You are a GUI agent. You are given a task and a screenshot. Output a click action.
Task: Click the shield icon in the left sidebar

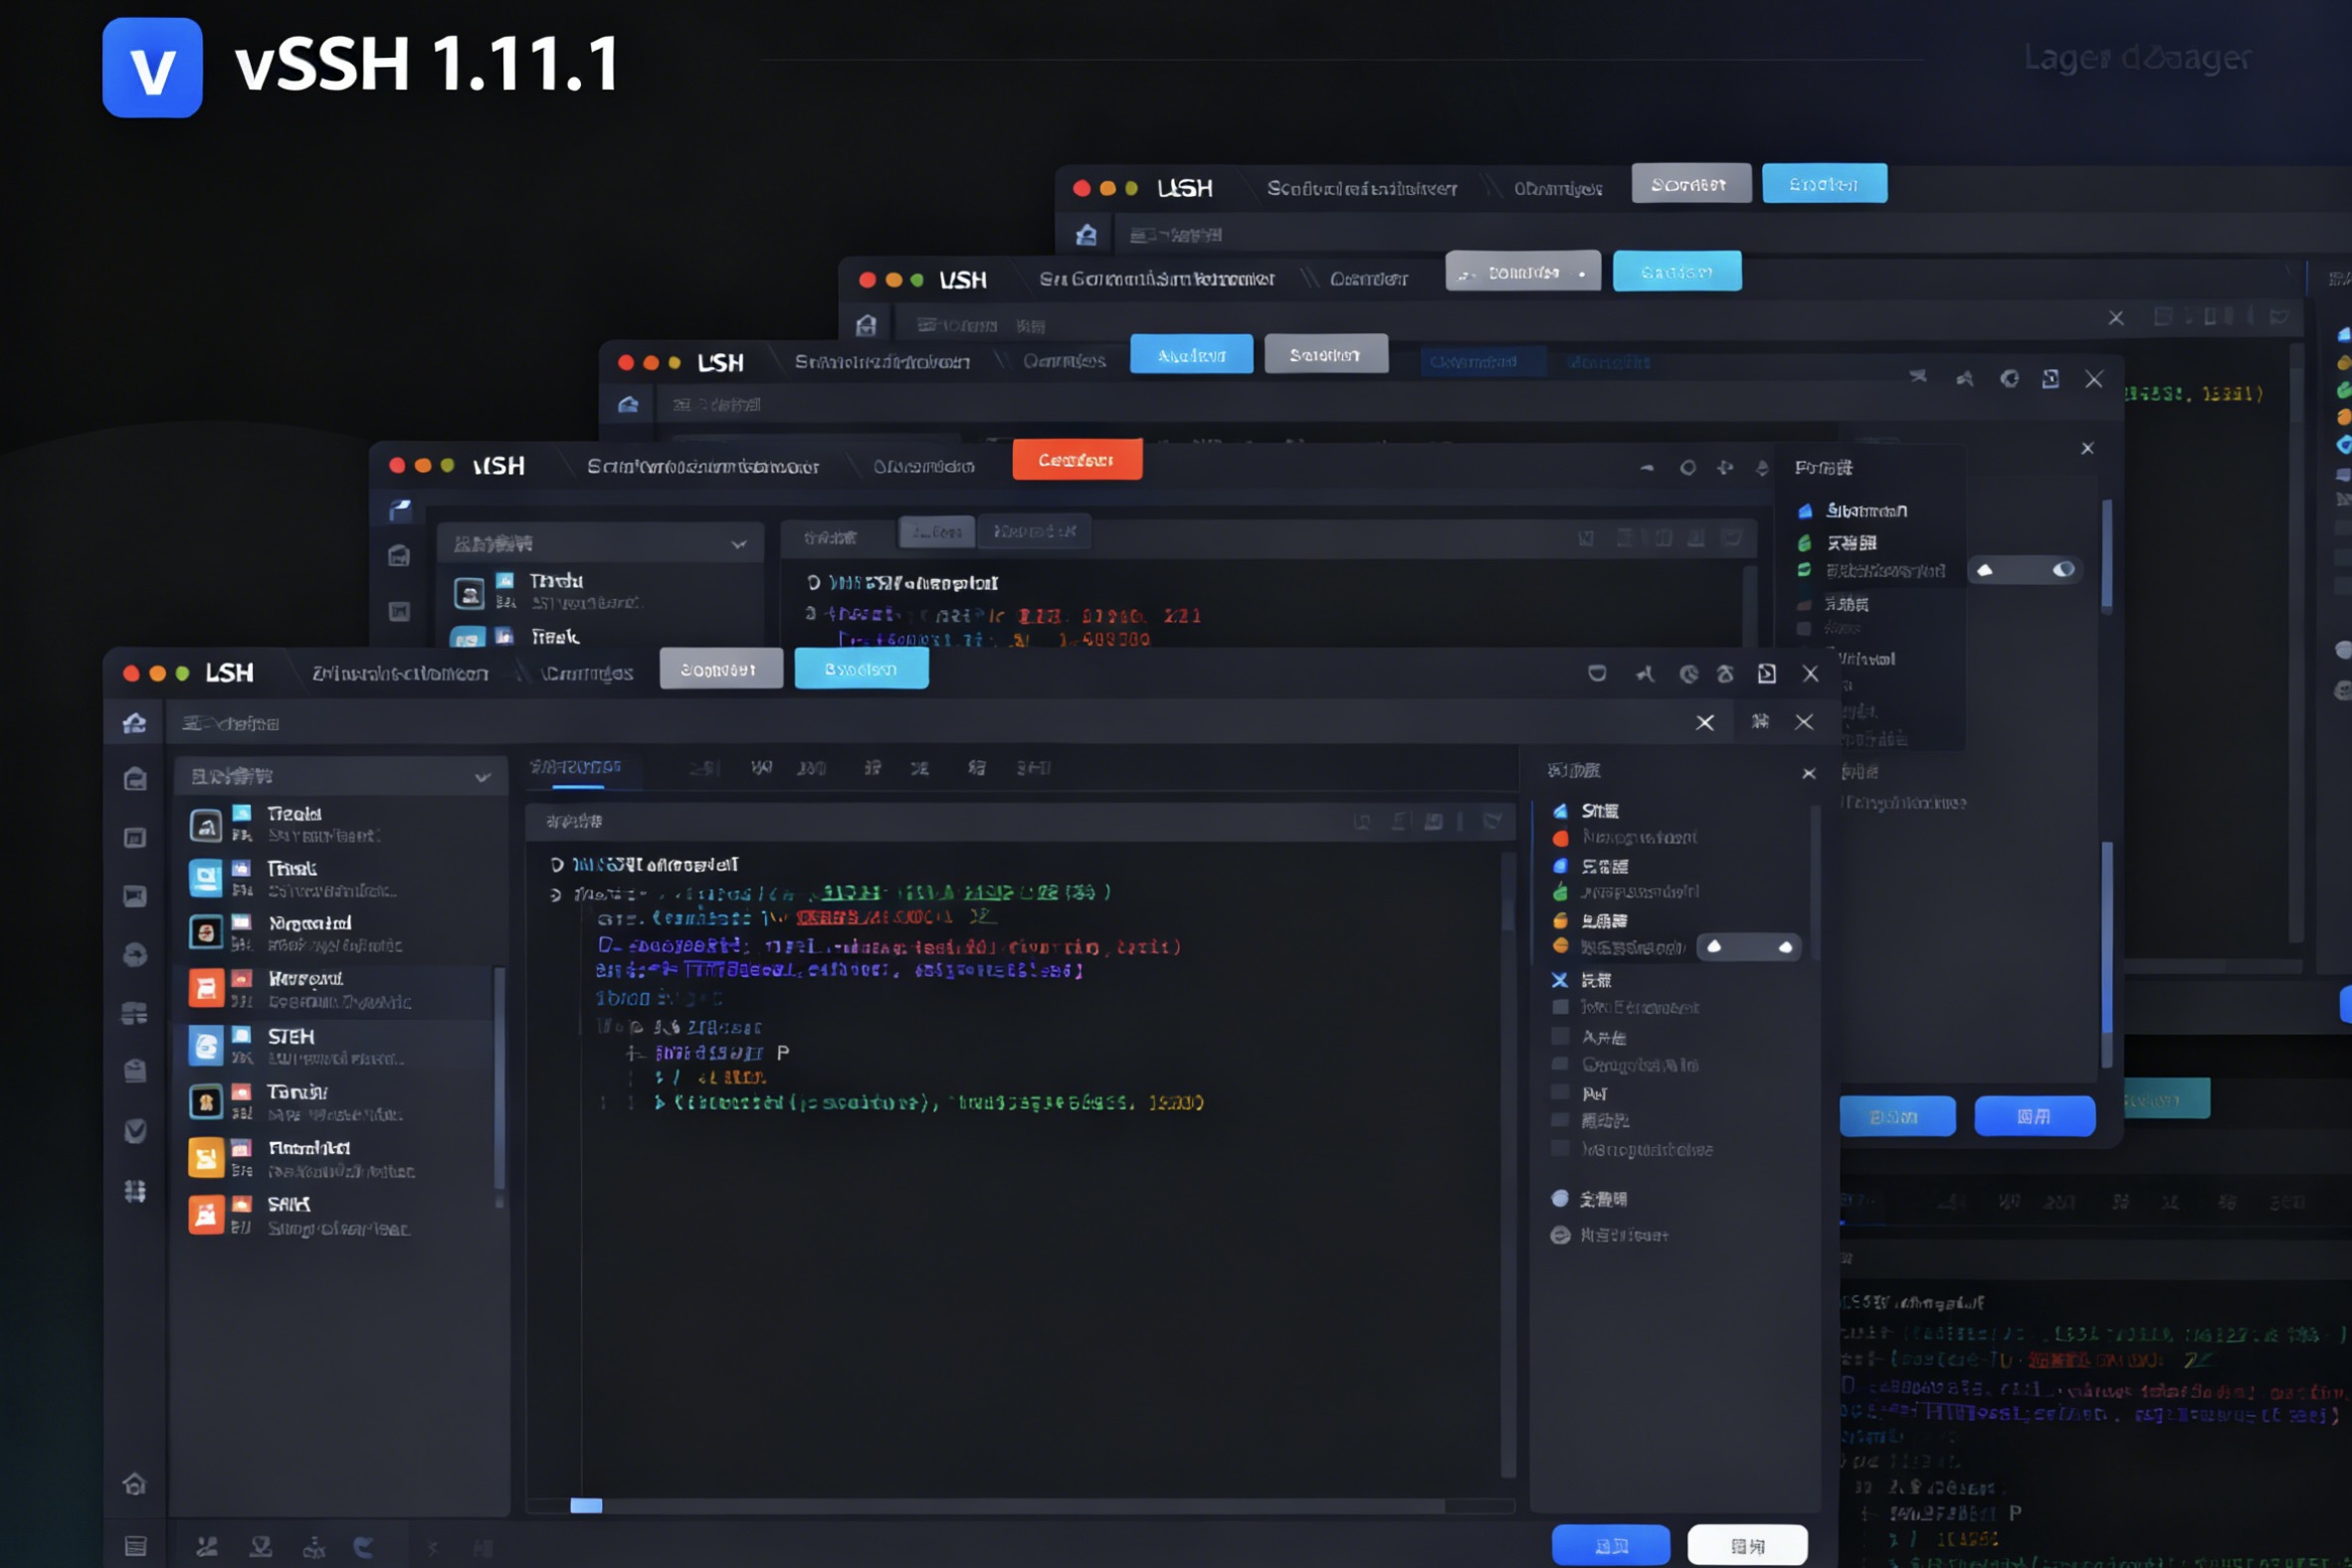click(x=135, y=1130)
